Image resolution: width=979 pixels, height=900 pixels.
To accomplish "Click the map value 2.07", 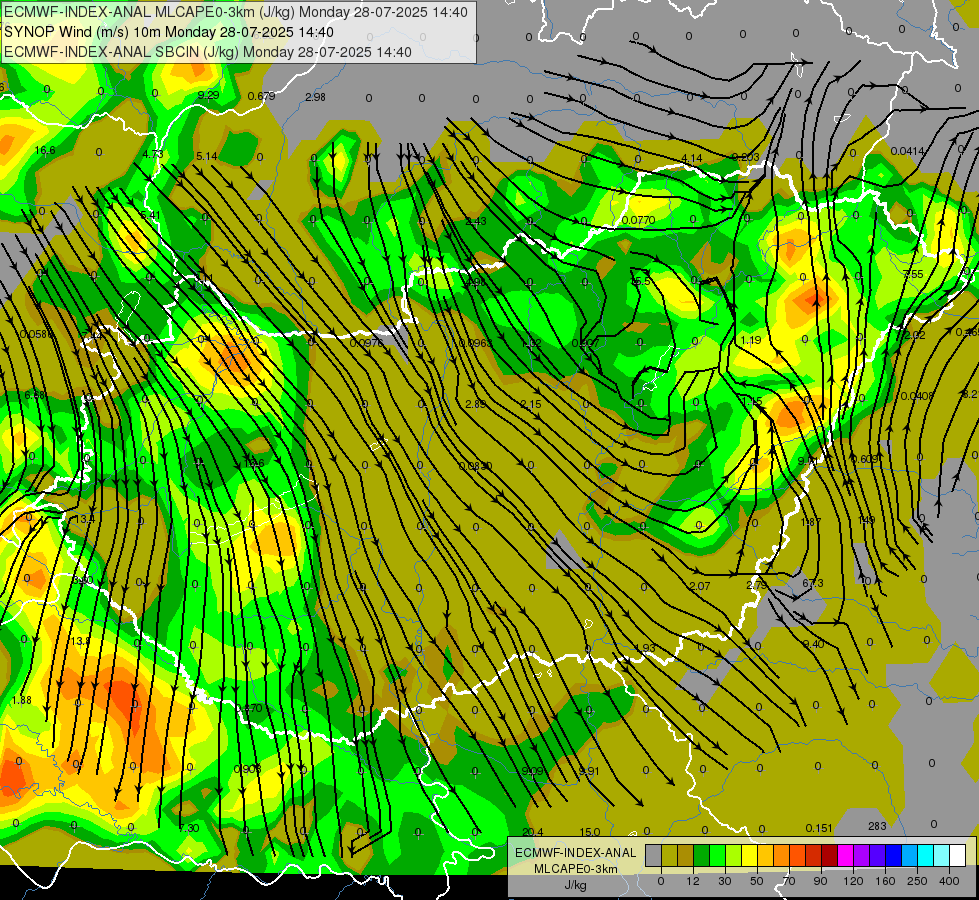I will tap(699, 586).
